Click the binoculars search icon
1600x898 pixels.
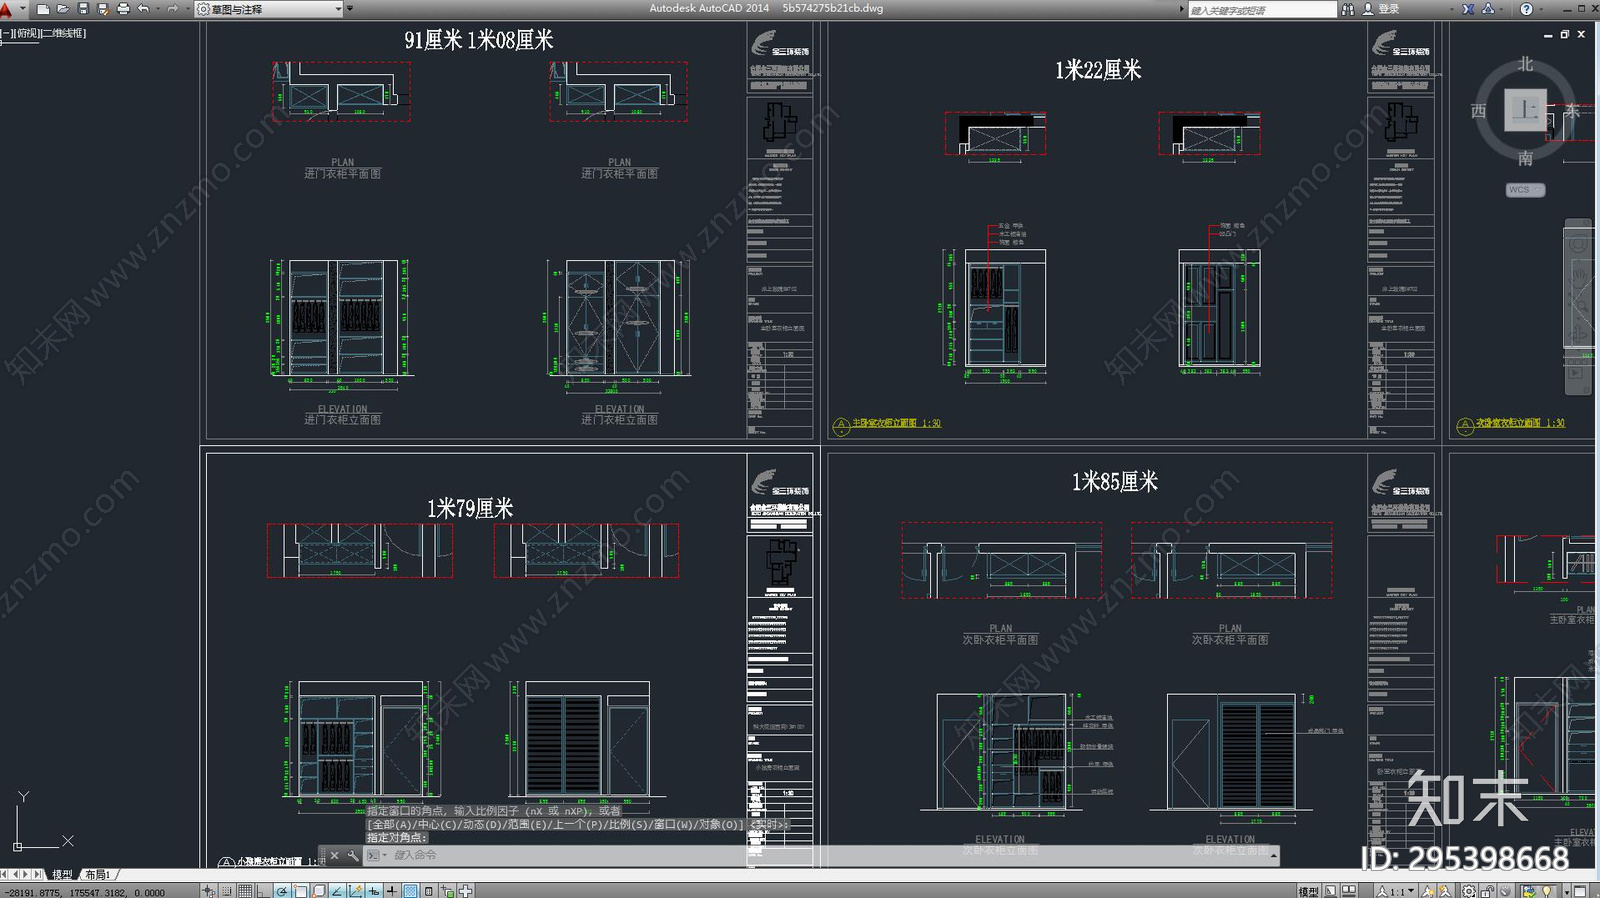point(1348,9)
